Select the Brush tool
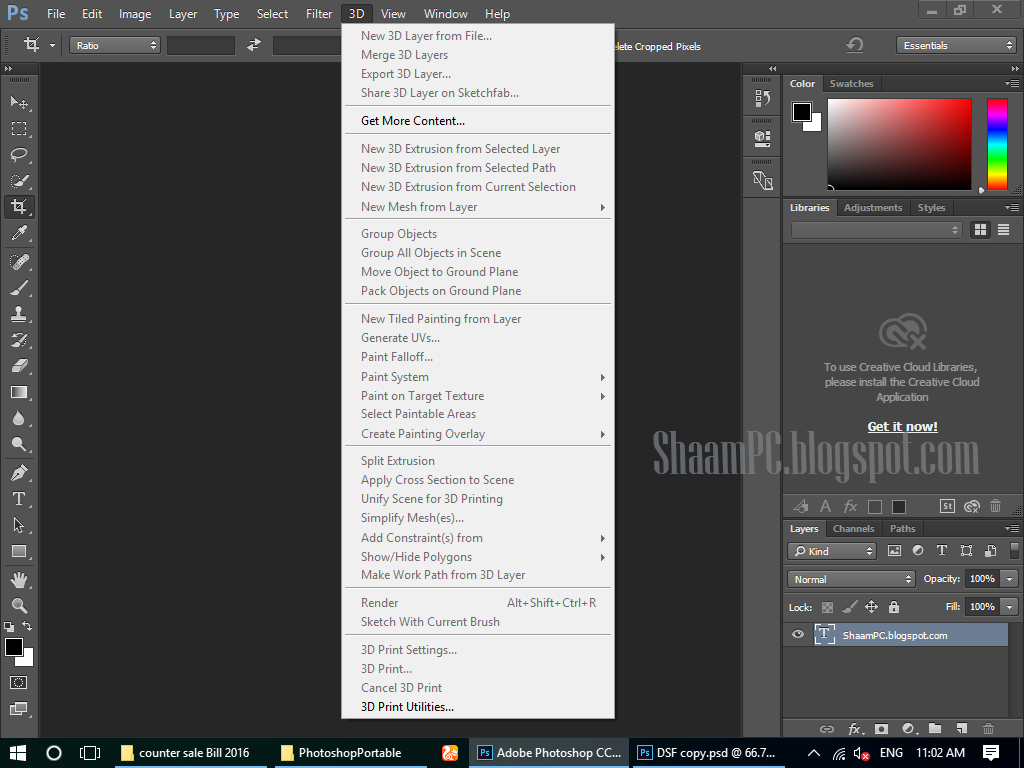Viewport: 1024px width, 768px height. (x=19, y=288)
